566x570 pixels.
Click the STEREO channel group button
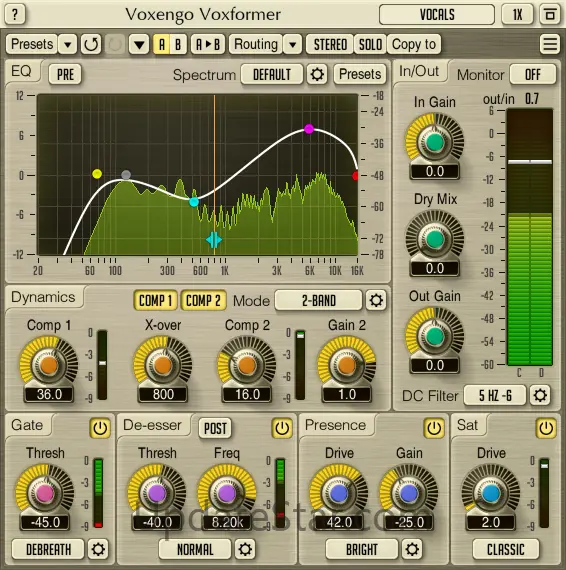pos(330,44)
